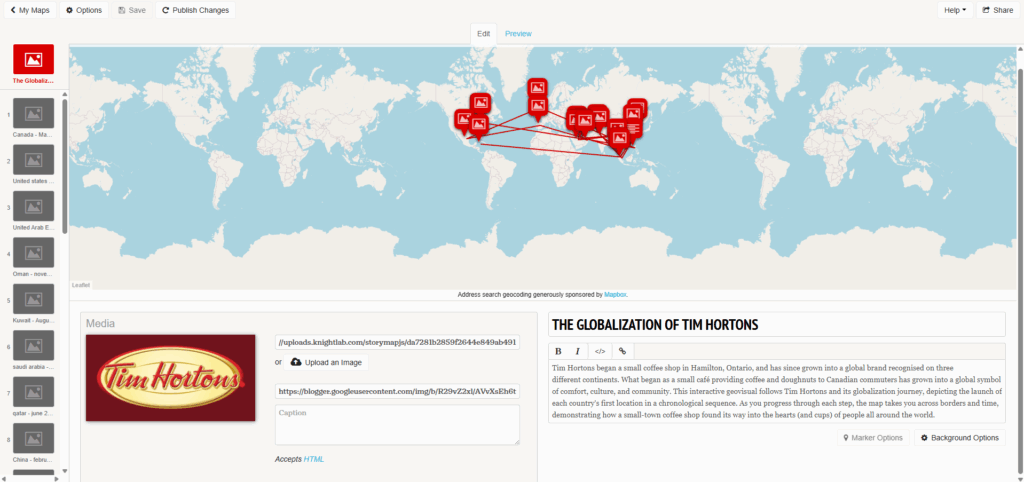Screen dimensions: 1024x482
Task: Switch to HTML source code view
Action: click(x=600, y=351)
